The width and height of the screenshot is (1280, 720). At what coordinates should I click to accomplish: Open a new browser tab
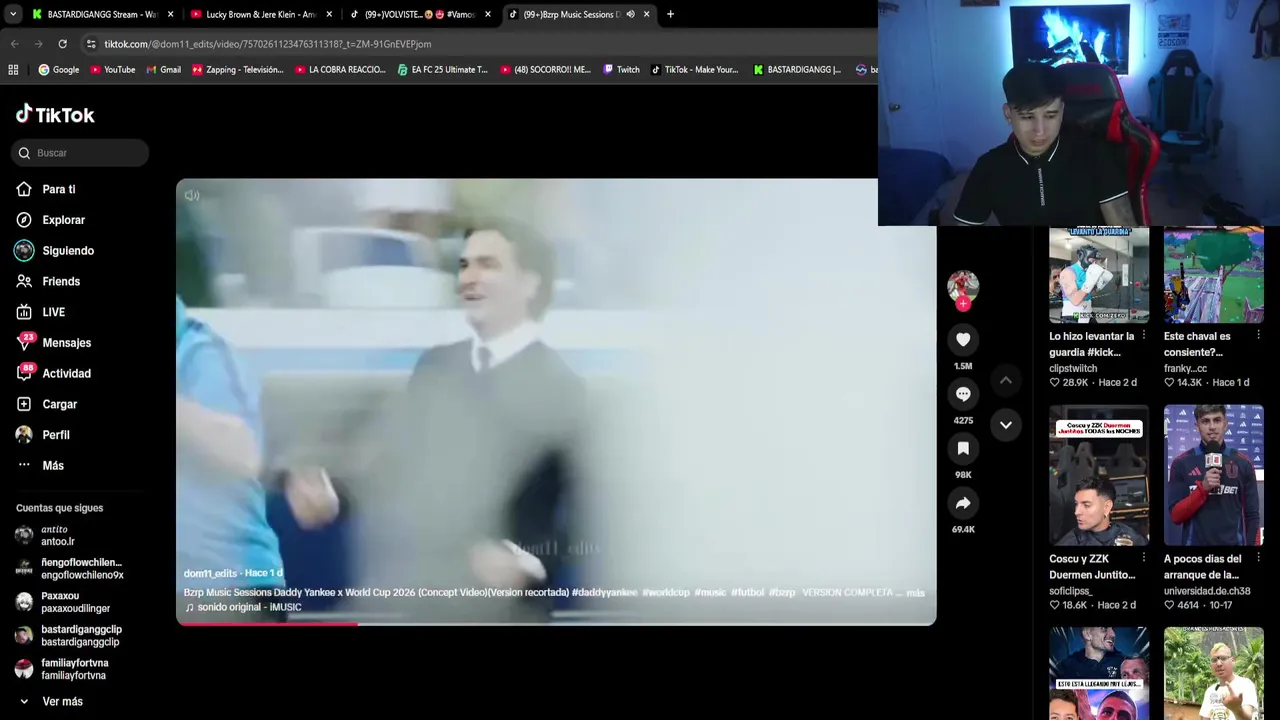pyautogui.click(x=670, y=14)
